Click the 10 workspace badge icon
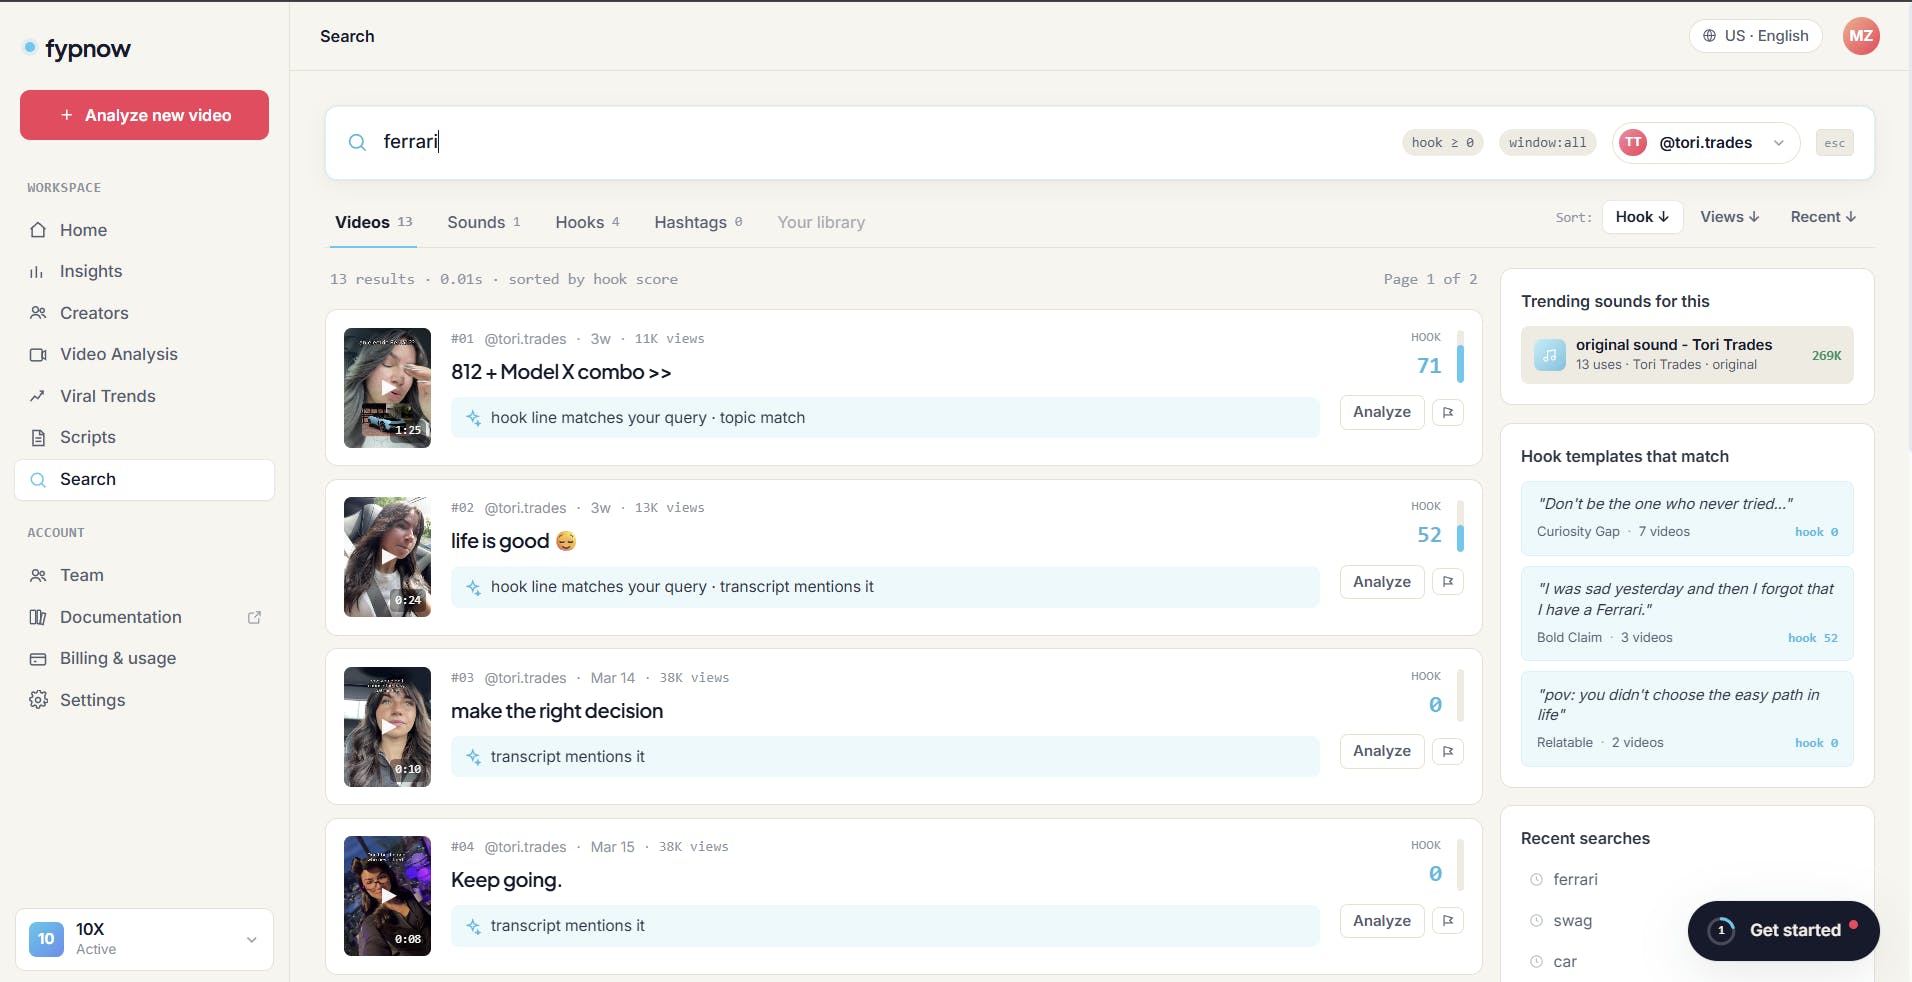This screenshot has width=1912, height=982. pos(46,939)
